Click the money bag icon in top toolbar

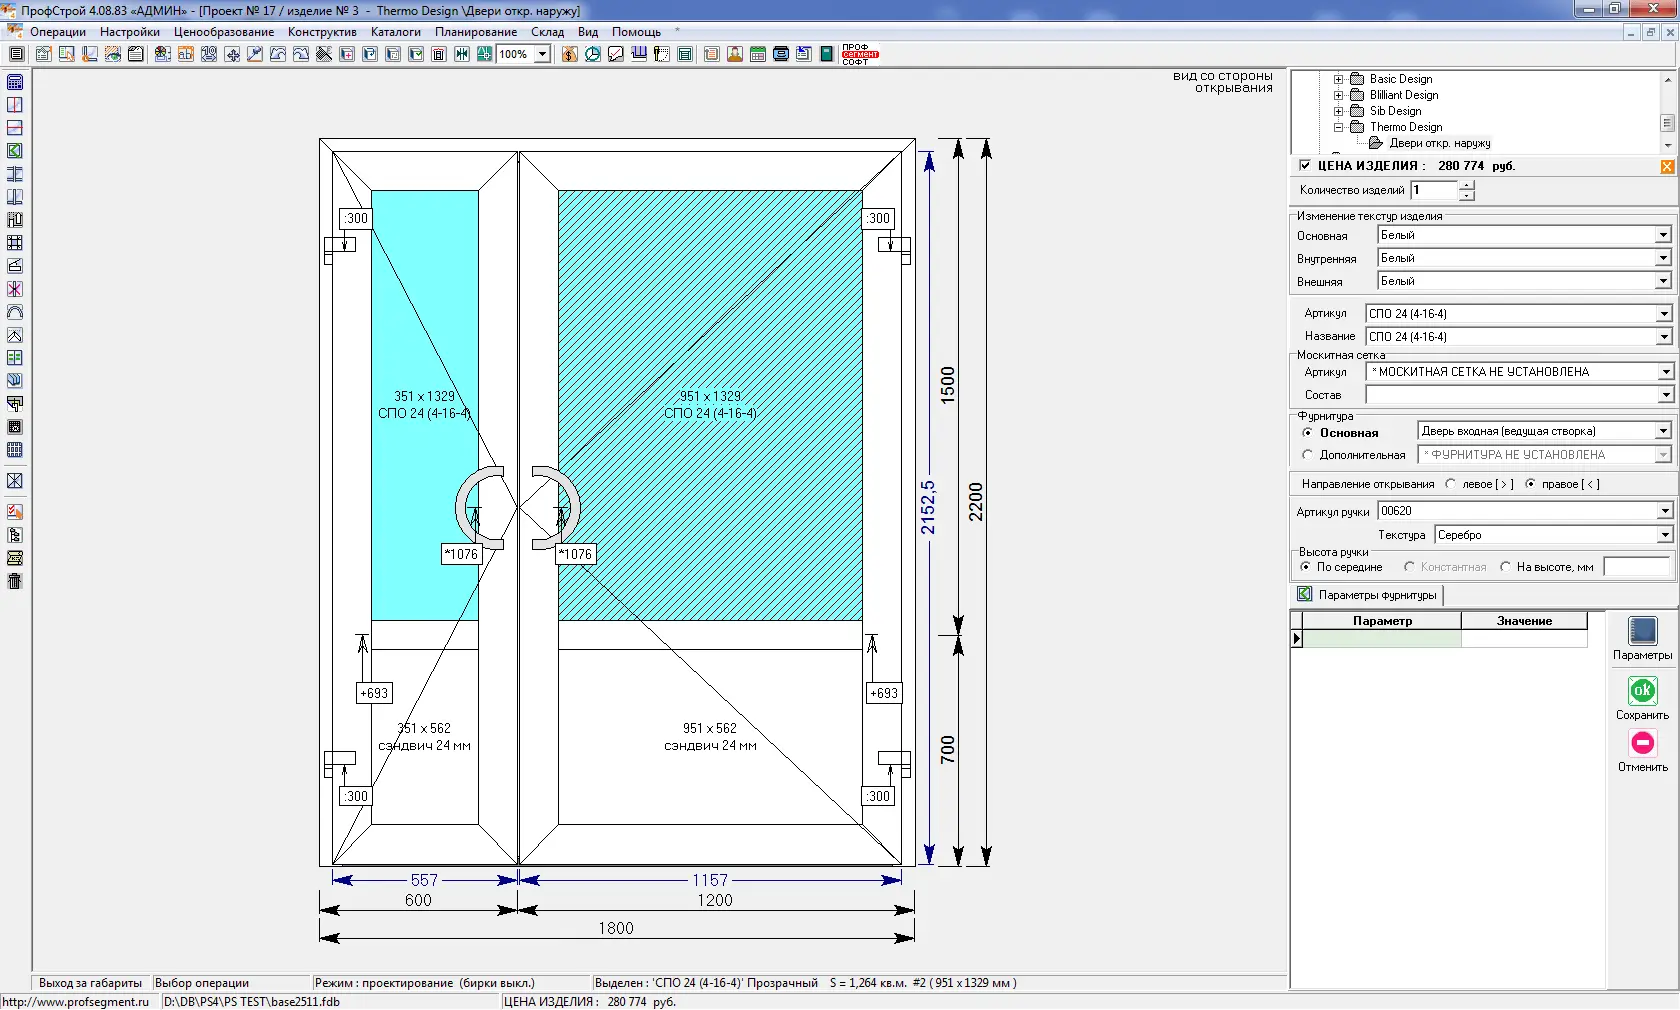pos(569,54)
